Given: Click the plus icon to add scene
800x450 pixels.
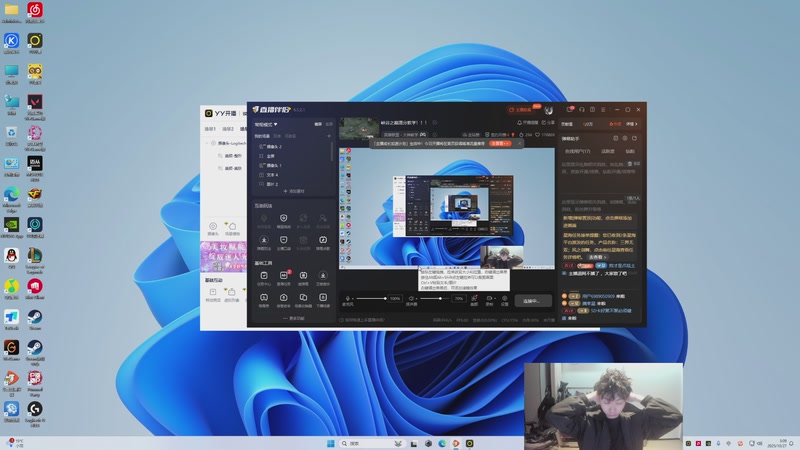Looking at the screenshot, I should pyautogui.click(x=329, y=136).
